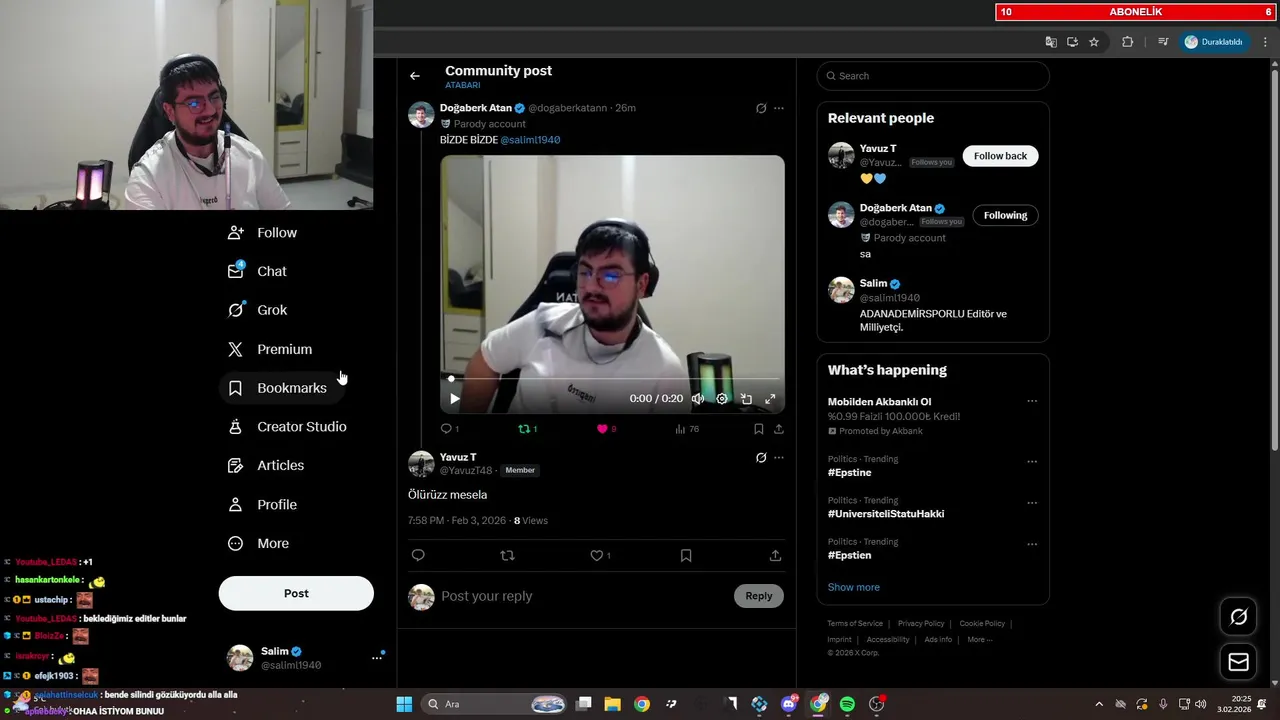1280x720 pixels.
Task: Click reply icon below Yavuz T's post
Action: pyautogui.click(x=418, y=556)
